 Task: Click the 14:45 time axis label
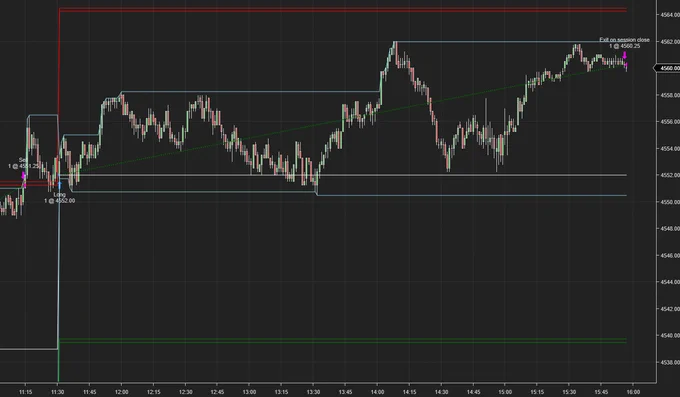click(473, 392)
